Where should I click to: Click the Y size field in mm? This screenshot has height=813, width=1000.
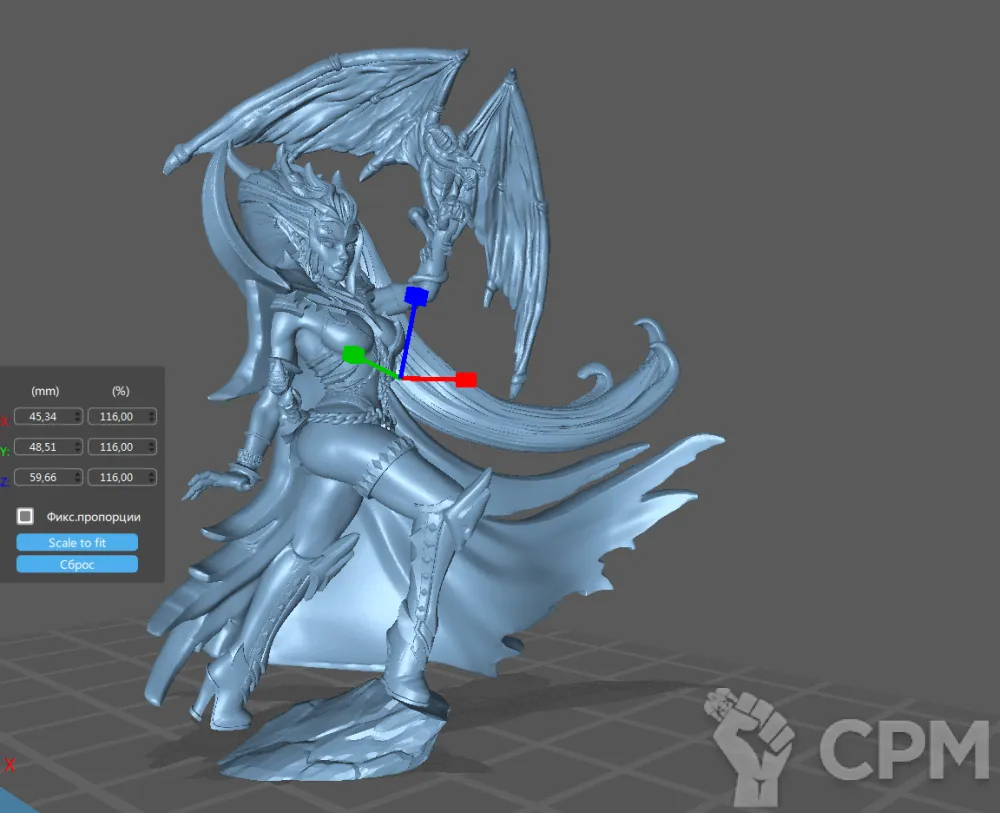coord(43,447)
